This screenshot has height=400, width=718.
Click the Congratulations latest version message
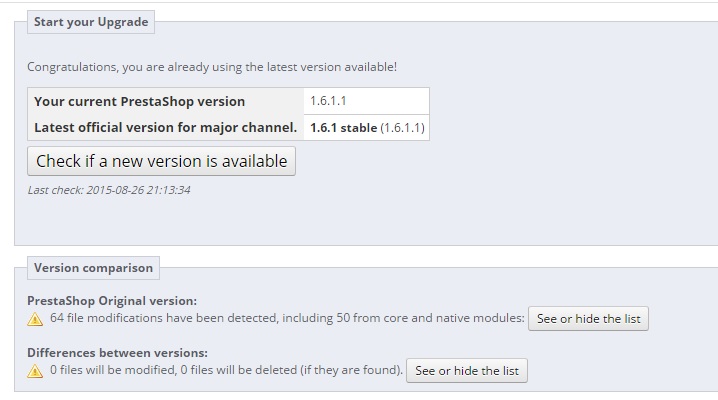pyautogui.click(x=212, y=67)
